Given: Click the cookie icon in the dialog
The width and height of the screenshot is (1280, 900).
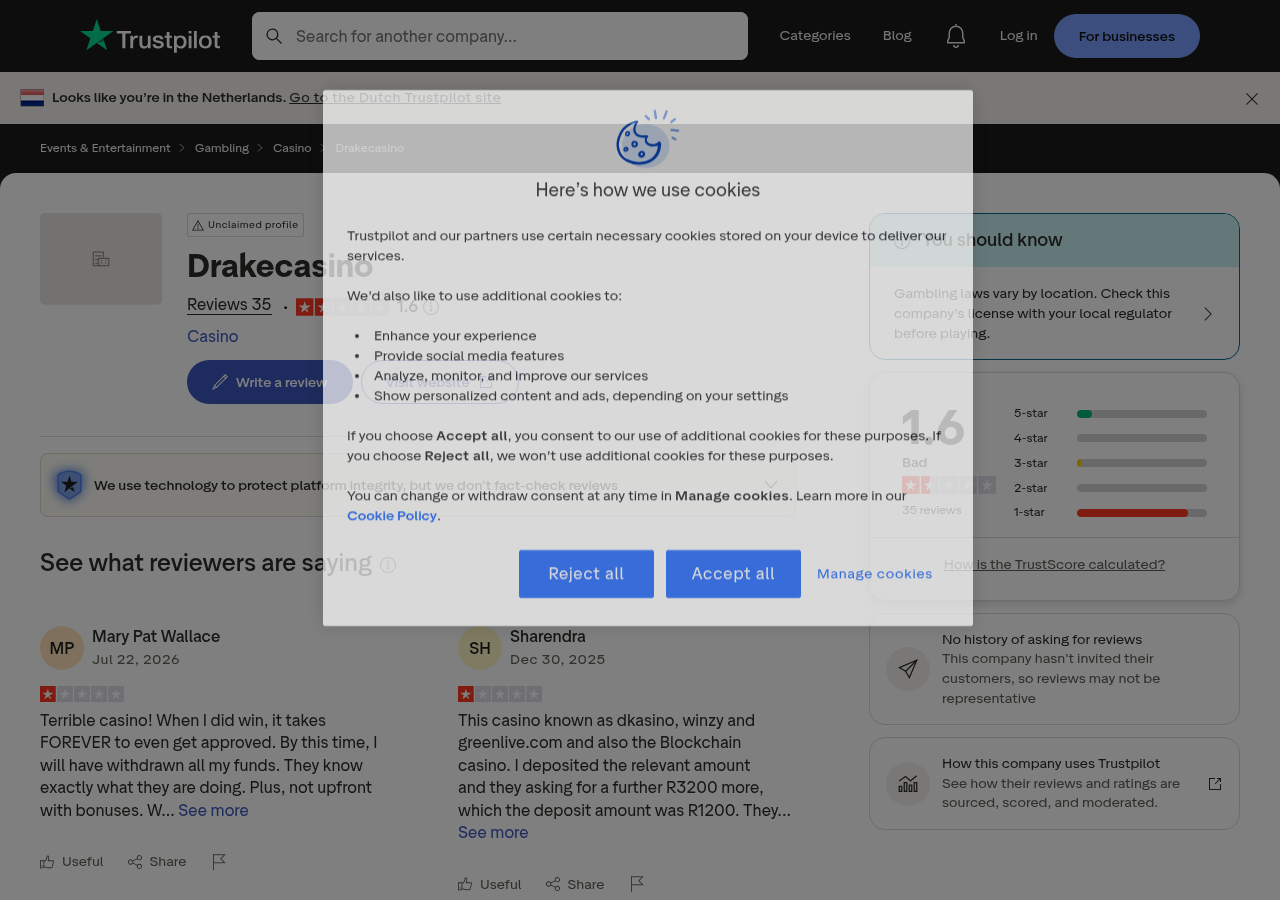Looking at the screenshot, I should coord(647,139).
